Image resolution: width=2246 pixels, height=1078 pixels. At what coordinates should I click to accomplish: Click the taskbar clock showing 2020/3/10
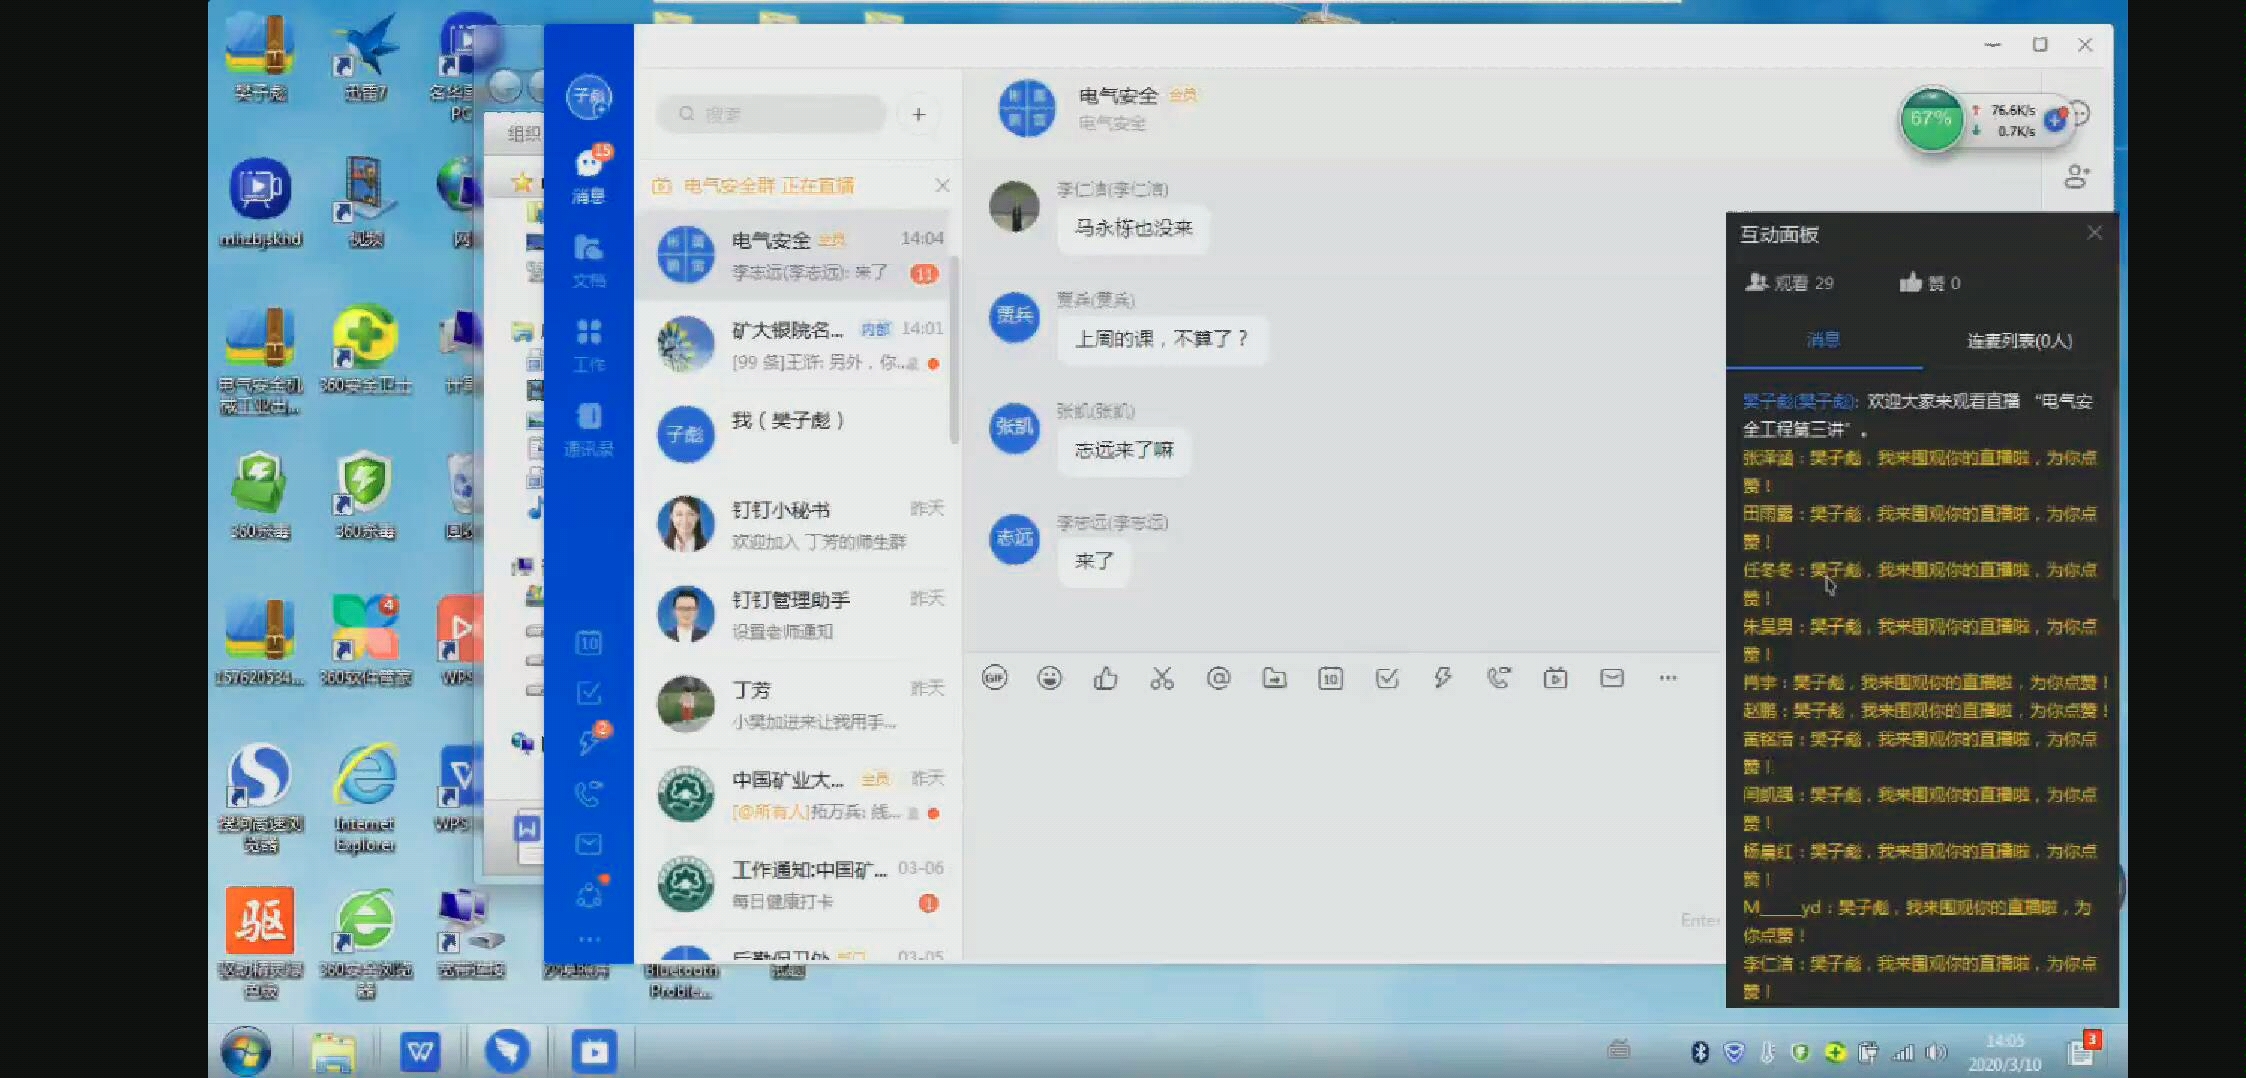click(x=2005, y=1053)
